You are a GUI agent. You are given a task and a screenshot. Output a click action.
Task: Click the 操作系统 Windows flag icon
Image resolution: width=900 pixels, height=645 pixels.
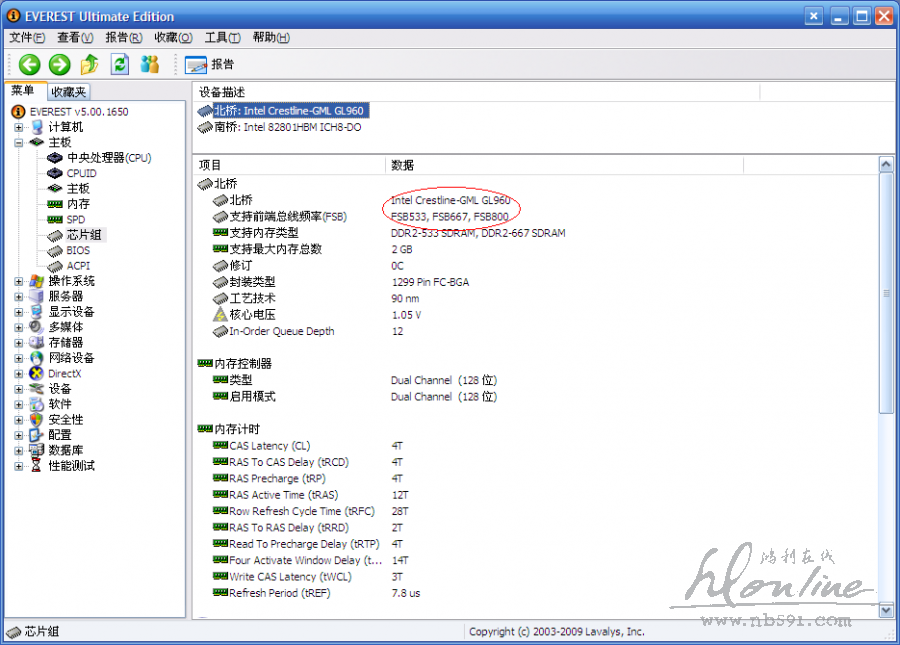(x=37, y=281)
